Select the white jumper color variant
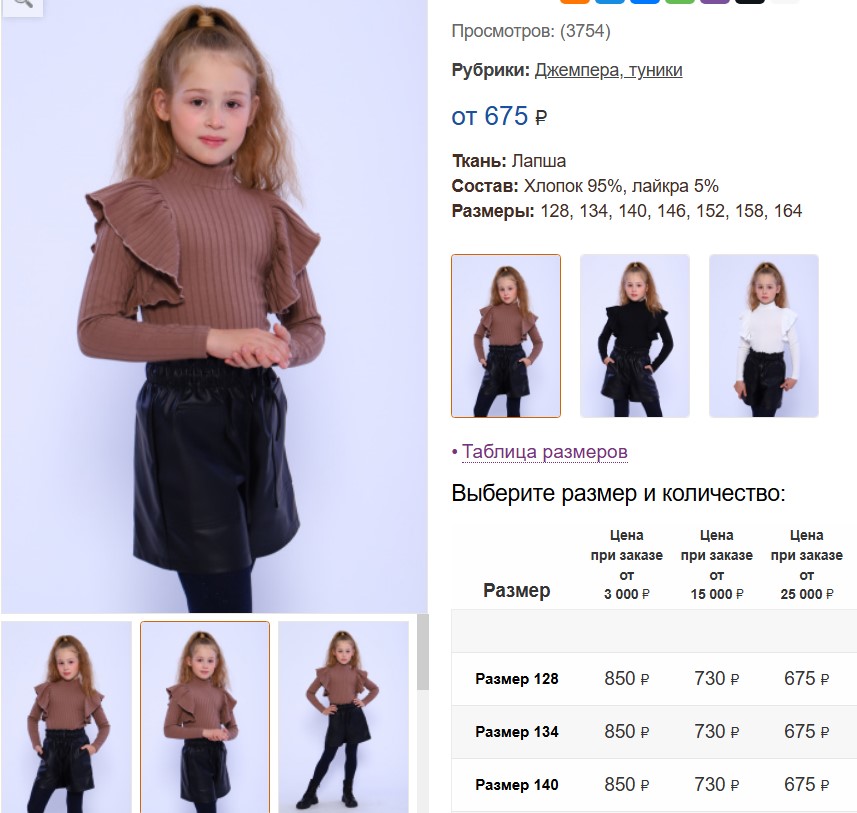Screen dimensions: 857x813 (764, 336)
